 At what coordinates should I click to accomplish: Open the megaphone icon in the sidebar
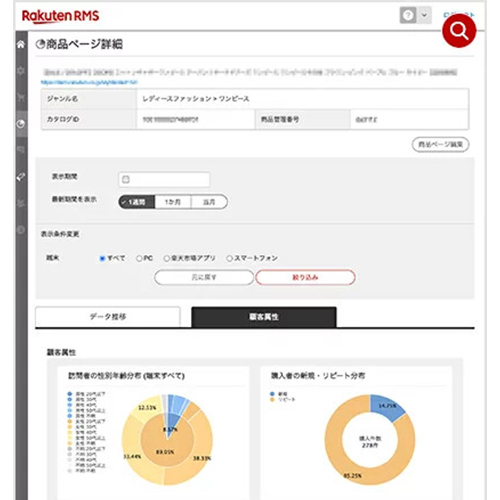point(21,177)
